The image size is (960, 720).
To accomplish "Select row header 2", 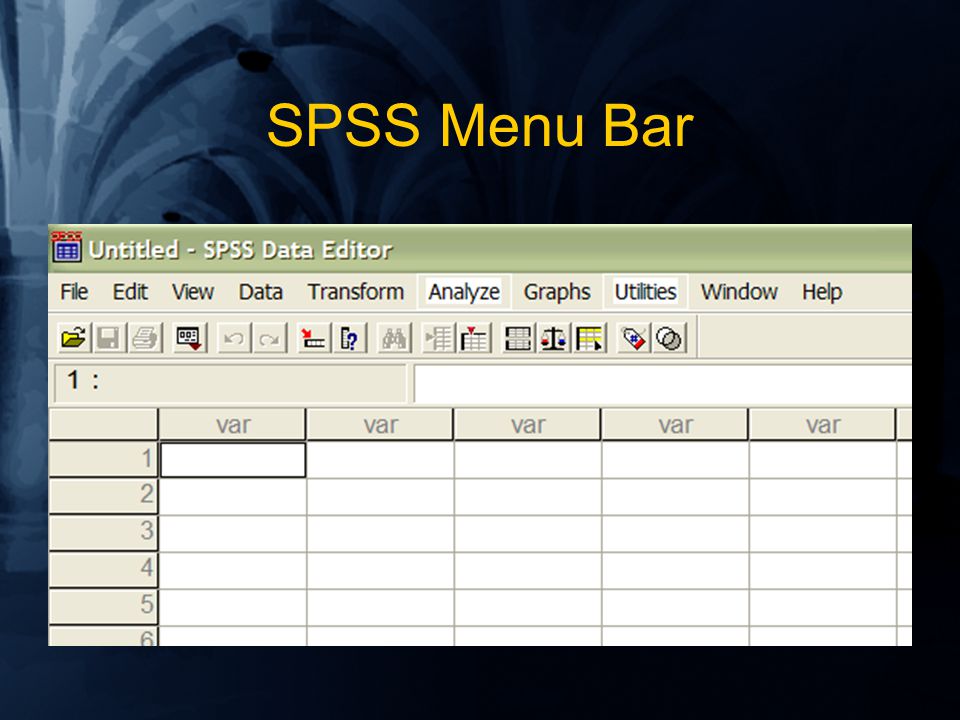I will (103, 496).
